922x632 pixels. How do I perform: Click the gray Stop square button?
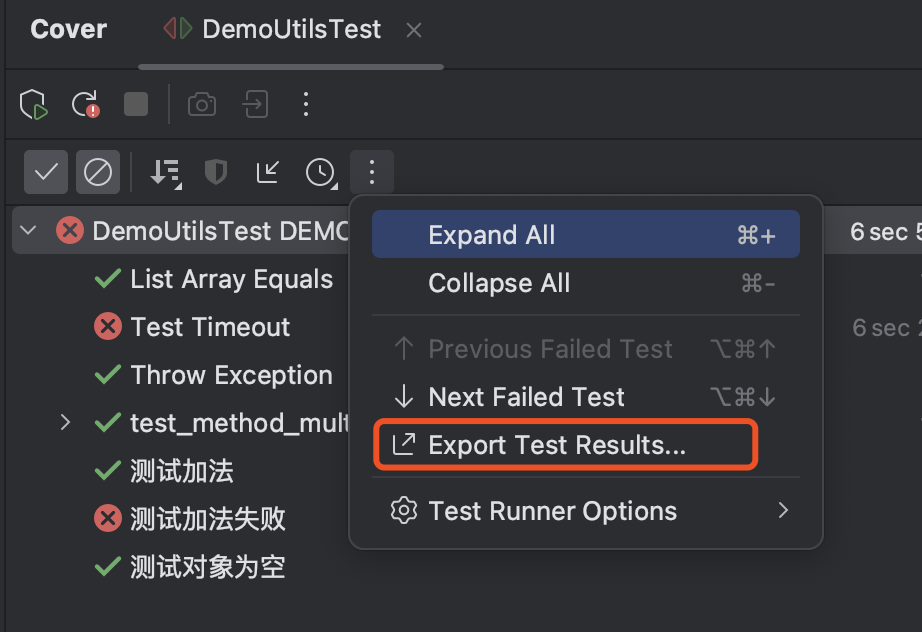136,104
